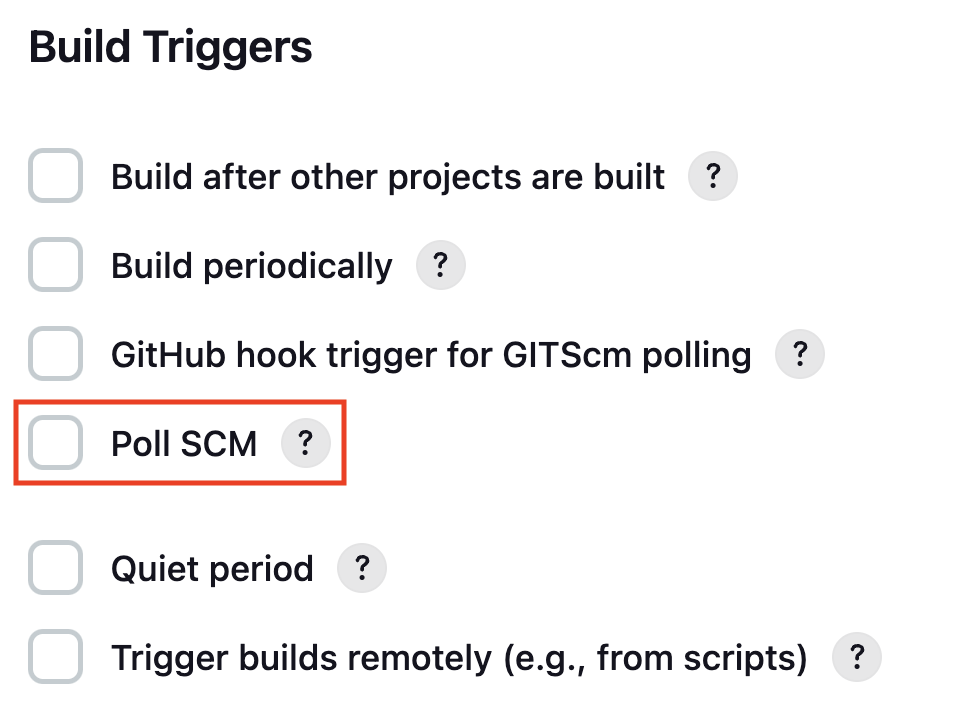Check the GitHub hook trigger checkbox
This screenshot has height=724, width=972.
(x=56, y=354)
